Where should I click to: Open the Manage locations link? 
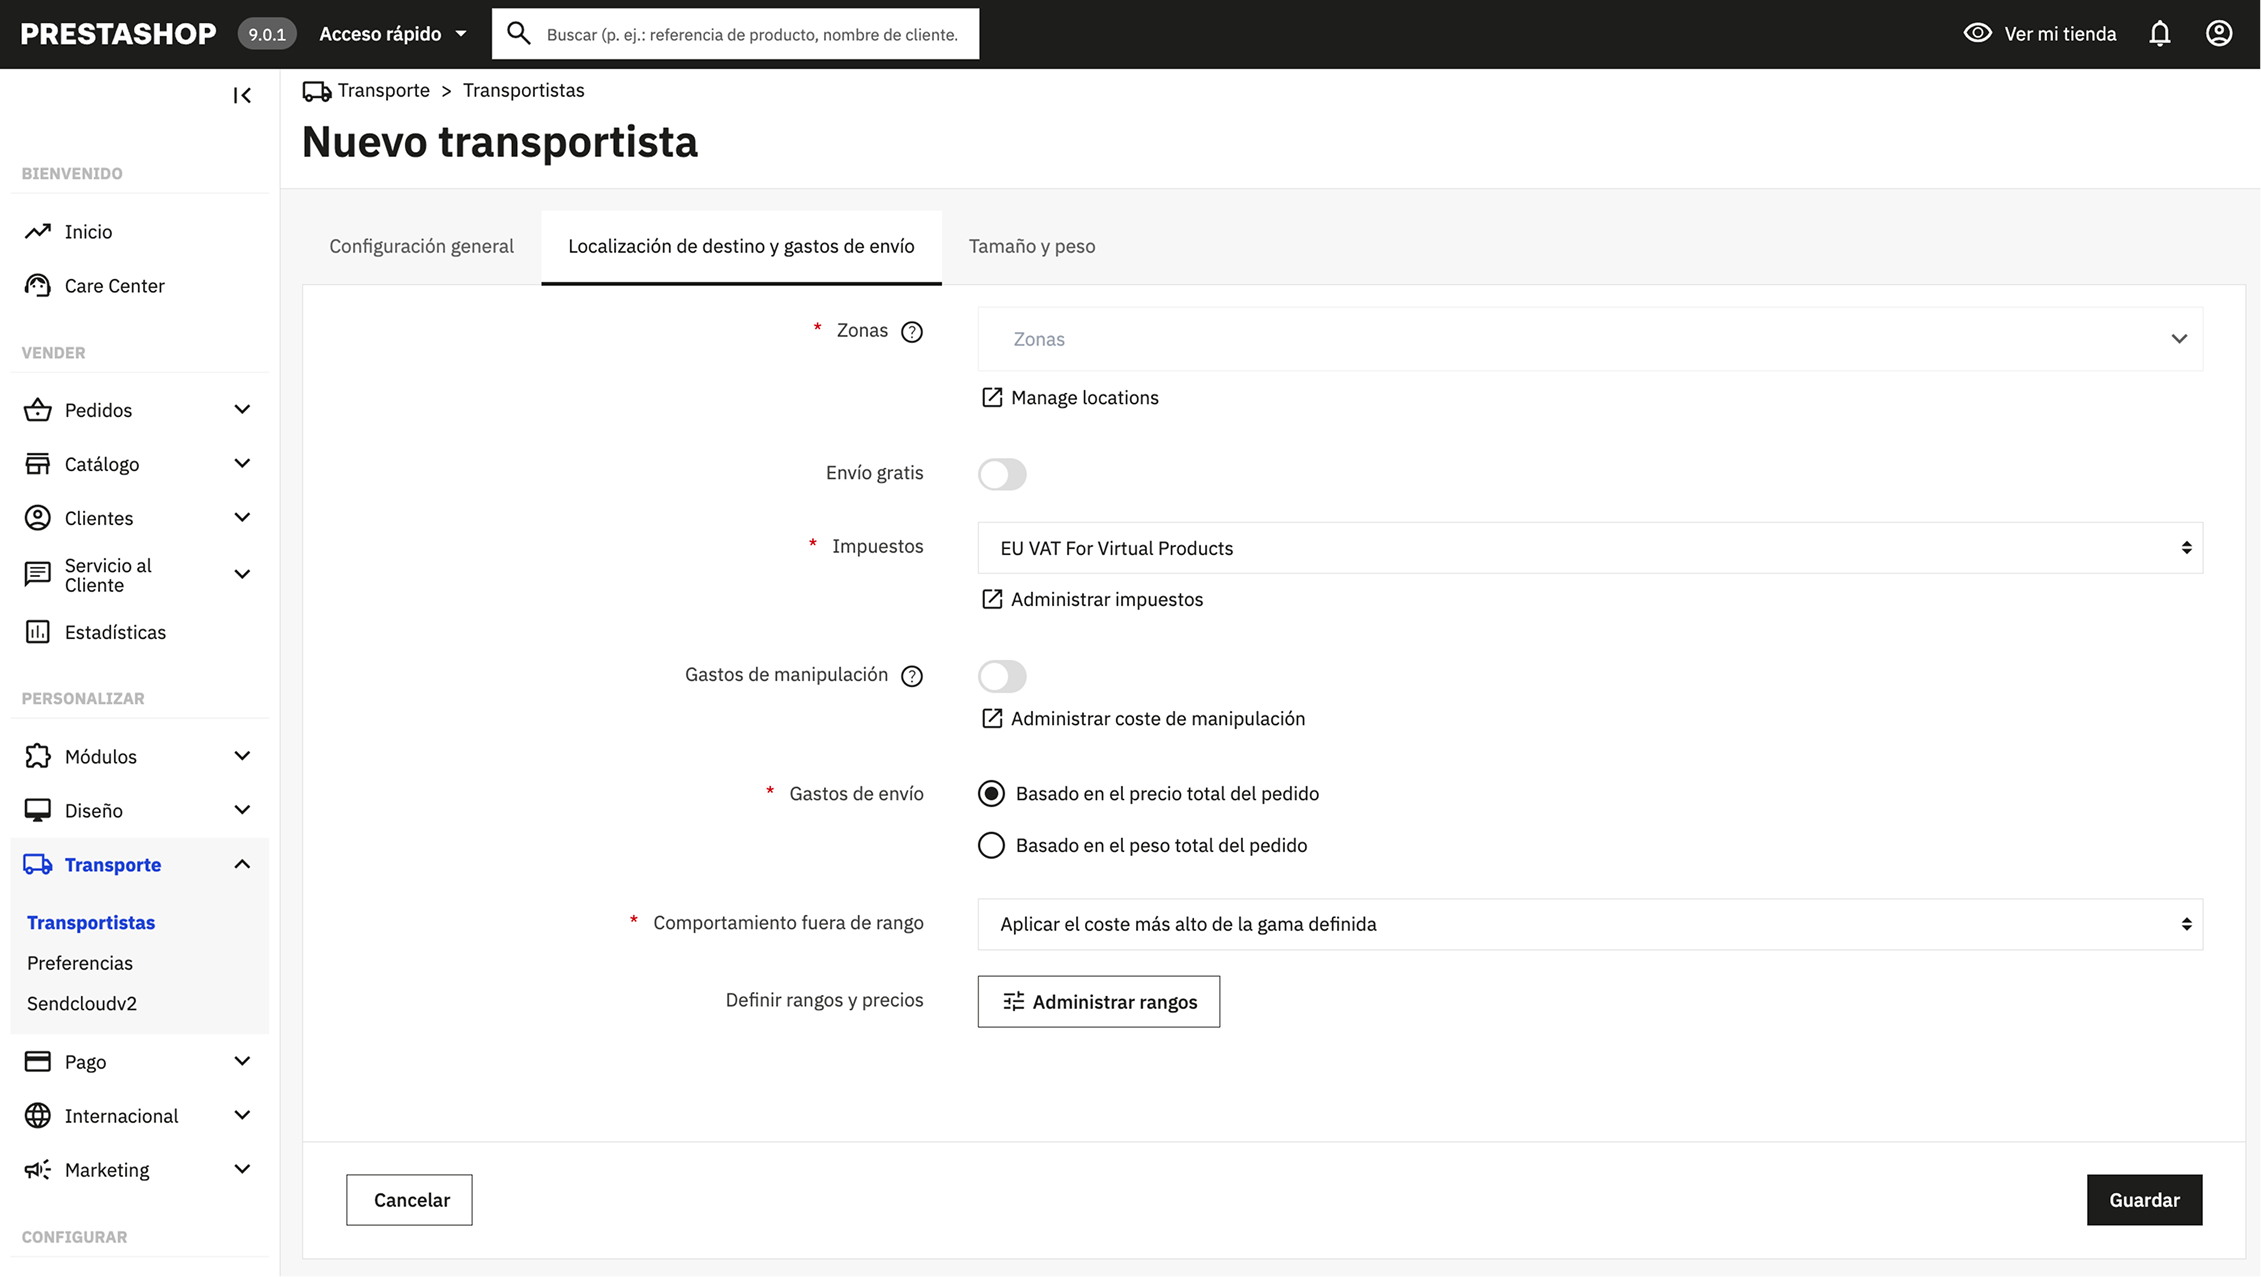coord(1085,397)
